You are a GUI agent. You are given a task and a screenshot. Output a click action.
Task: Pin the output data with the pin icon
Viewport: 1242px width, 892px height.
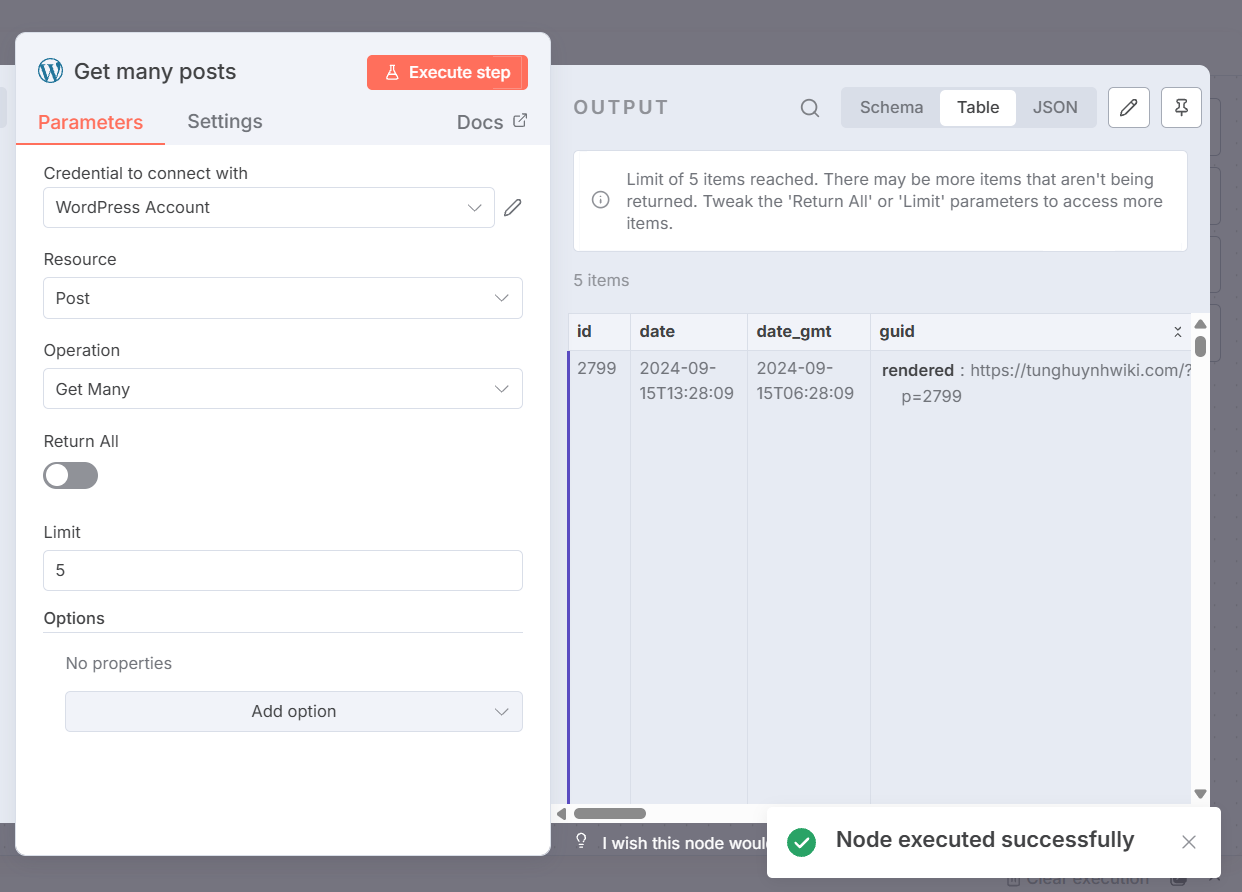point(1181,107)
